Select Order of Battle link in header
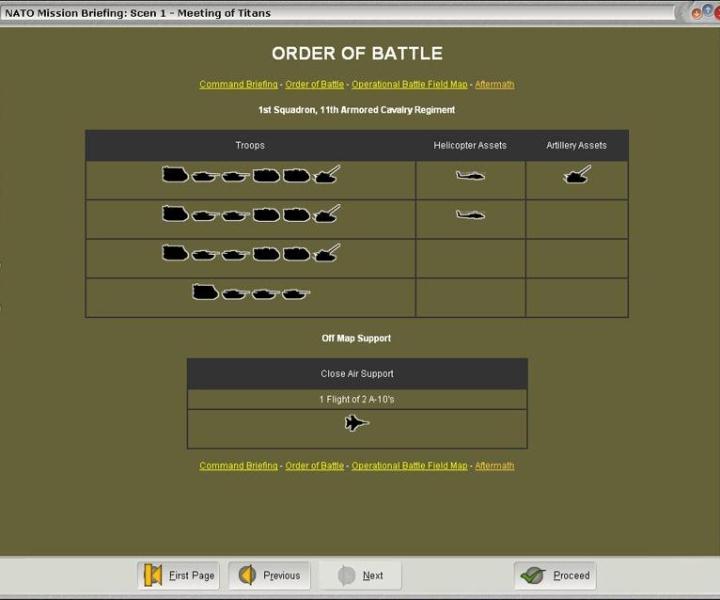Viewport: 720px width, 600px height. click(x=314, y=85)
